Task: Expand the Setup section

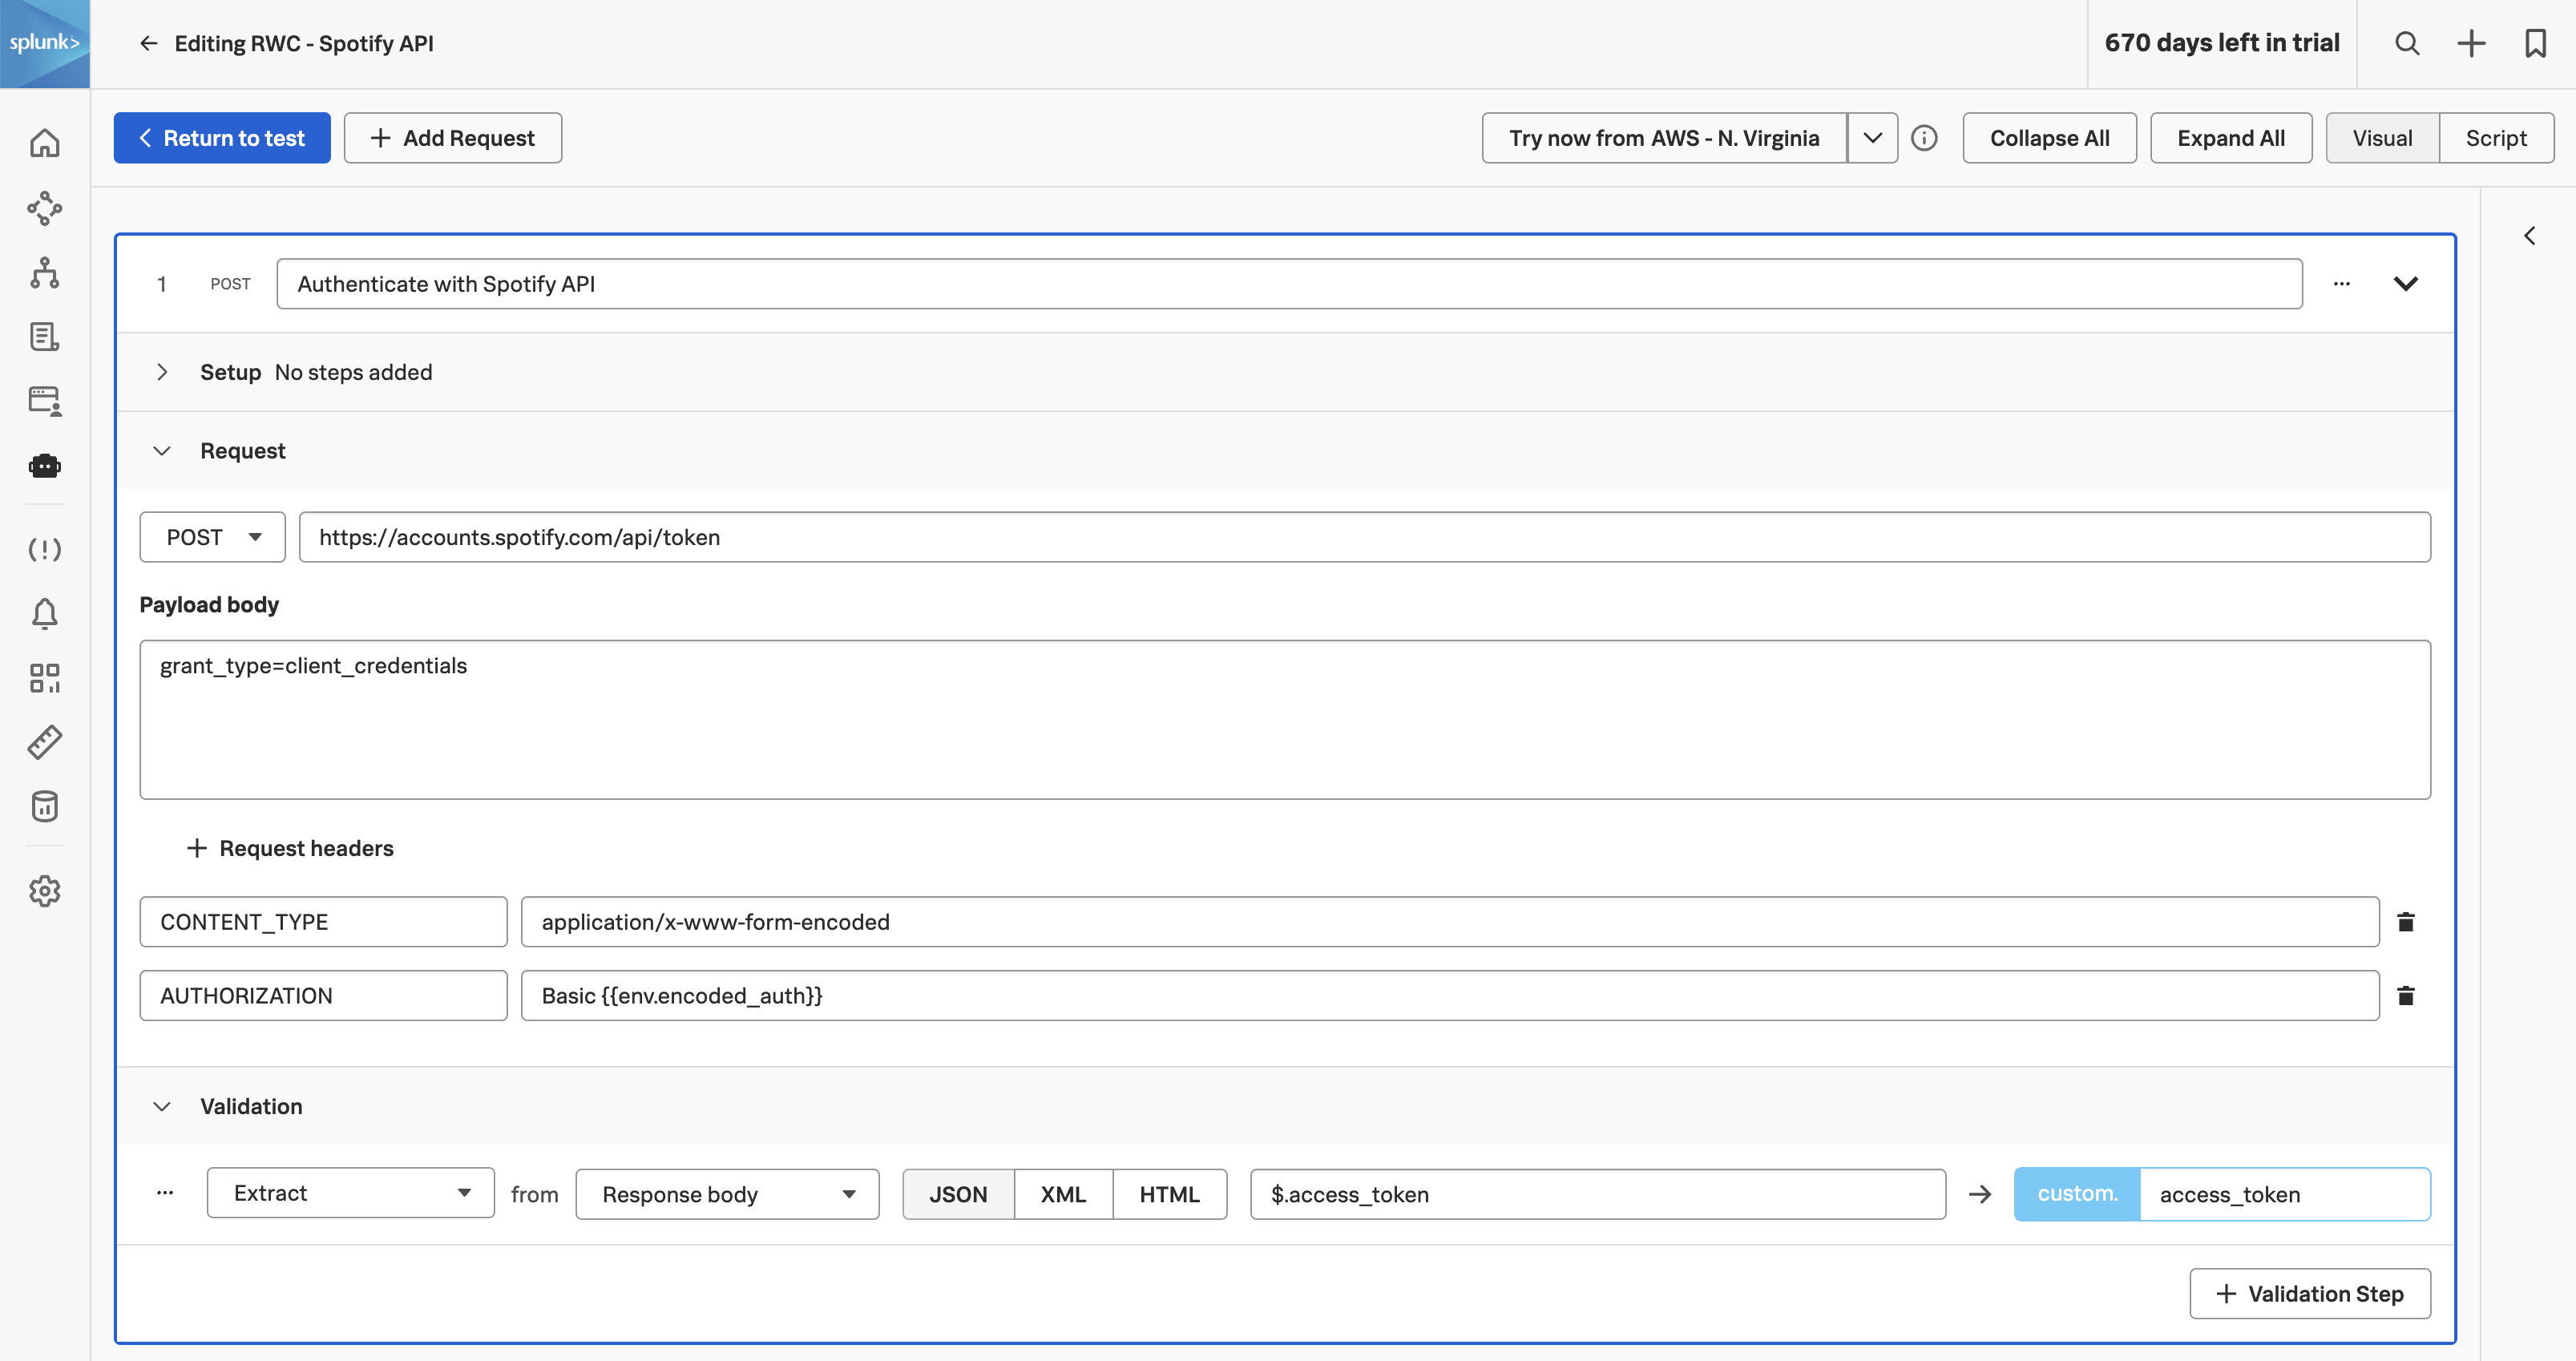Action: pyautogui.click(x=163, y=371)
